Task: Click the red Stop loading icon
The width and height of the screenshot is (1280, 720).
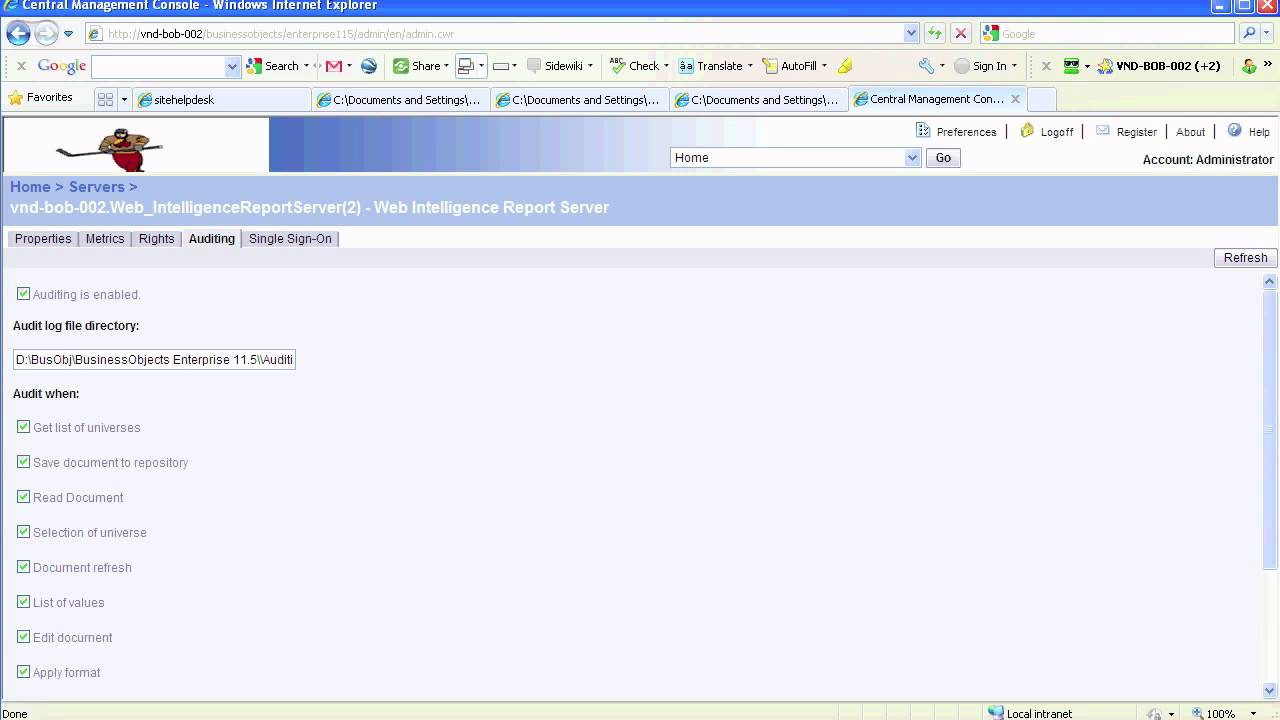Action: 961,33
